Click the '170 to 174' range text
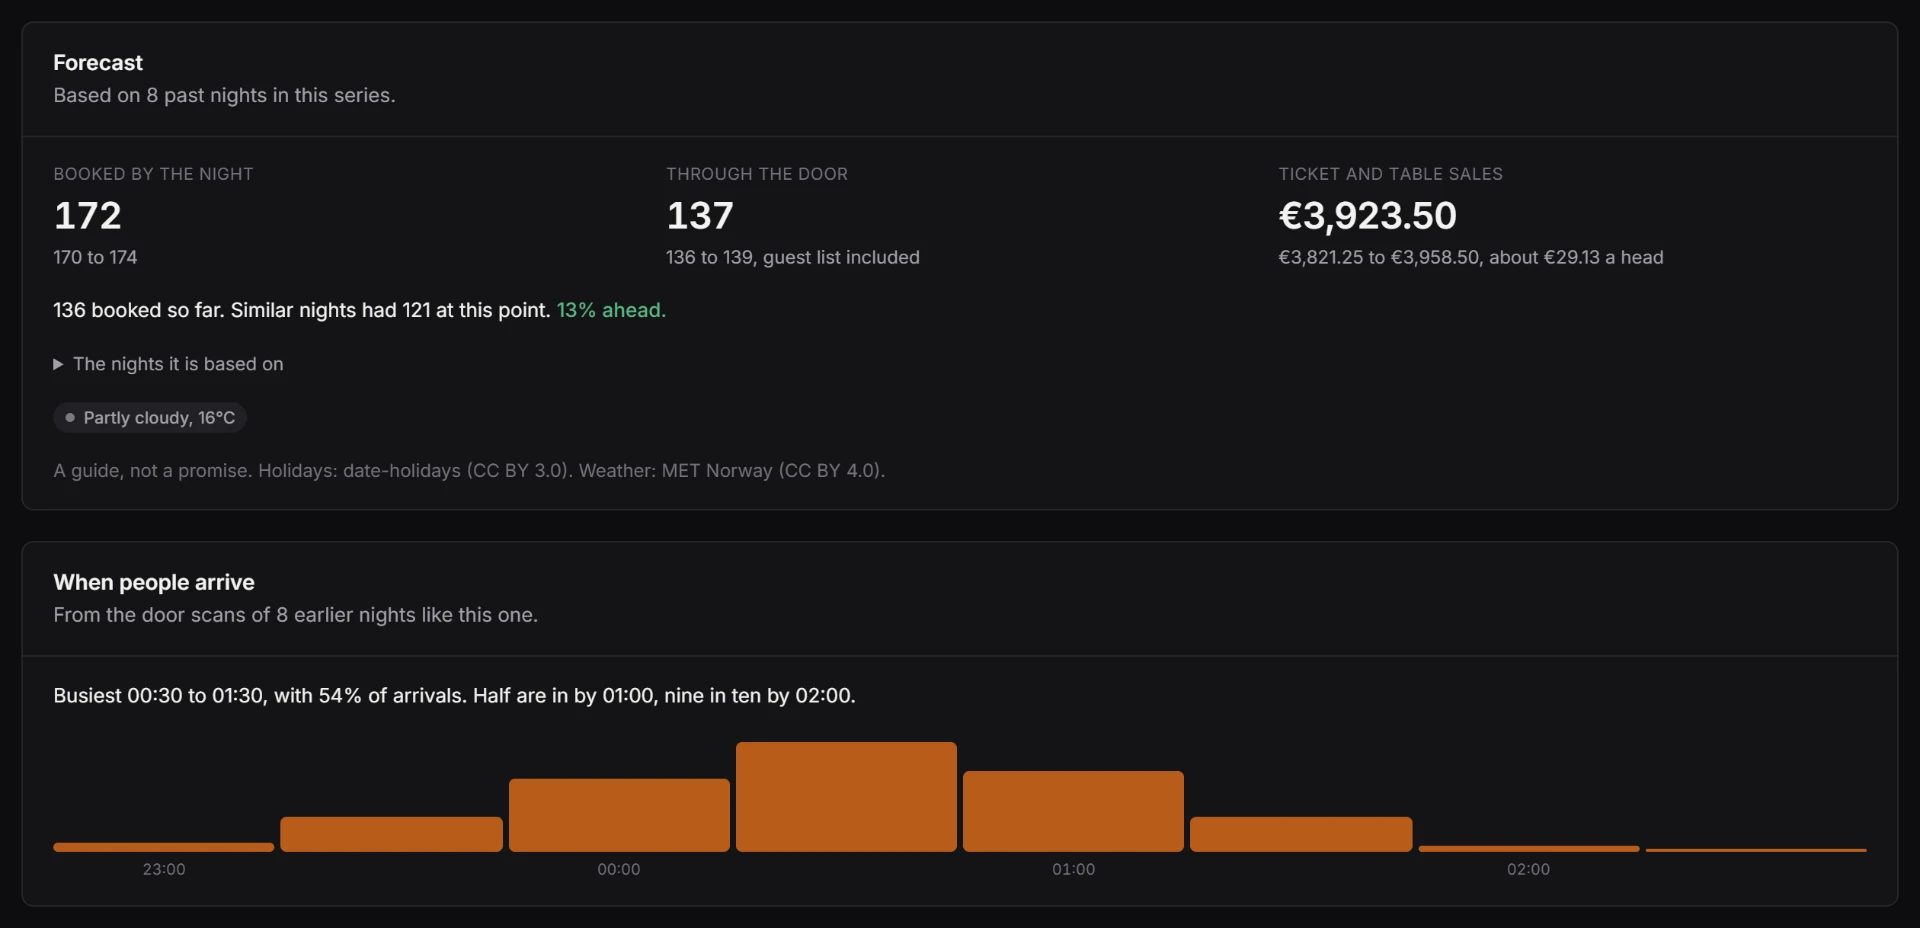This screenshot has width=1920, height=928. point(95,257)
